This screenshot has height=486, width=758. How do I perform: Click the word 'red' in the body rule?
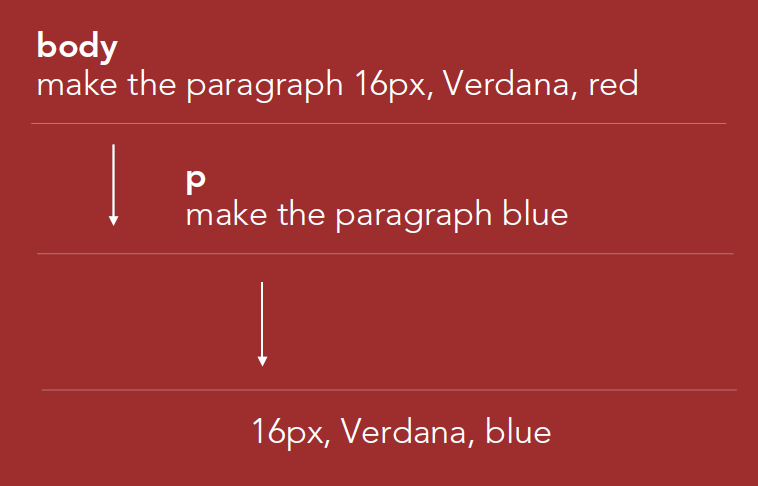613,84
